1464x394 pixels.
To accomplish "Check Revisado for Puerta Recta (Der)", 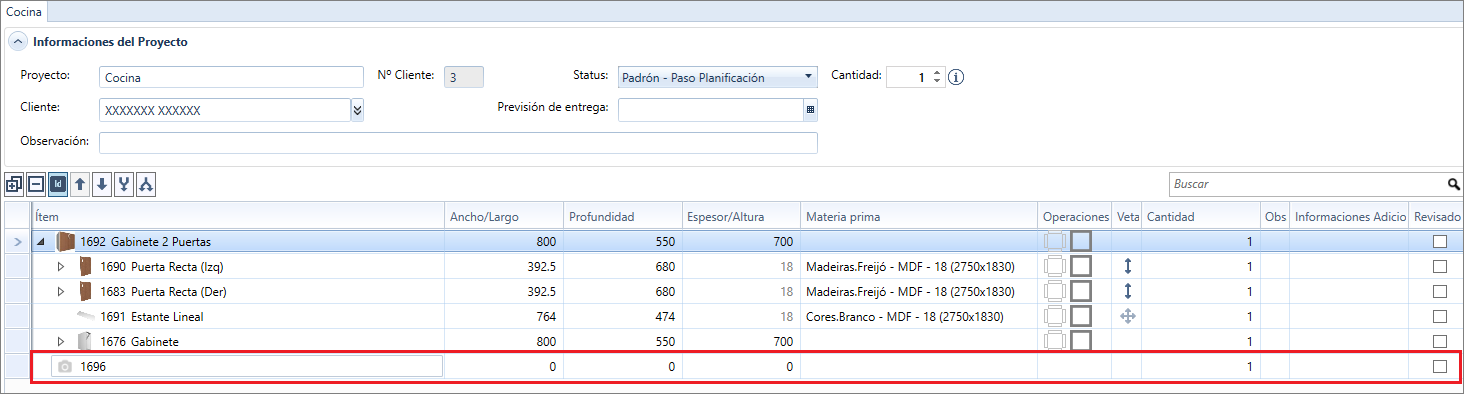I will click(1440, 291).
